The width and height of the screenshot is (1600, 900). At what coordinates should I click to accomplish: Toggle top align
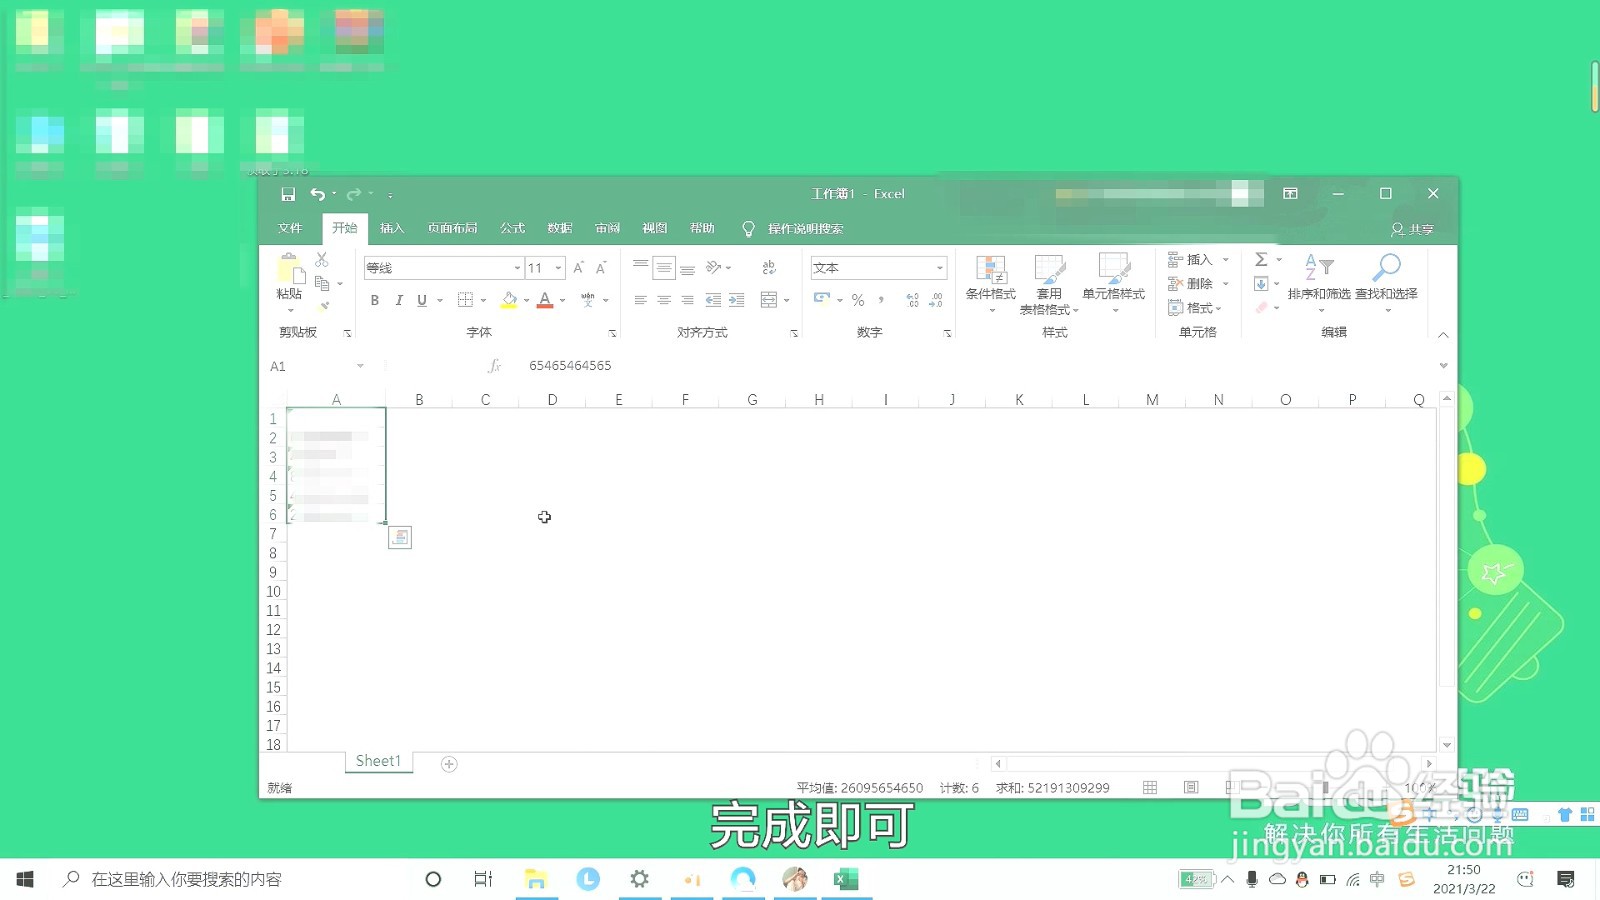pyautogui.click(x=640, y=268)
